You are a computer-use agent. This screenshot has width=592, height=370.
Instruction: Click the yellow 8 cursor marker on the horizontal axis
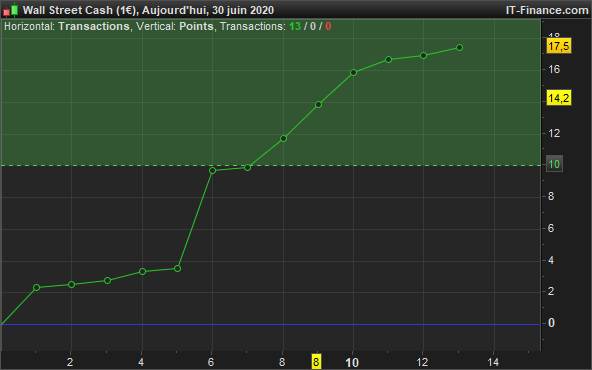tap(316, 362)
